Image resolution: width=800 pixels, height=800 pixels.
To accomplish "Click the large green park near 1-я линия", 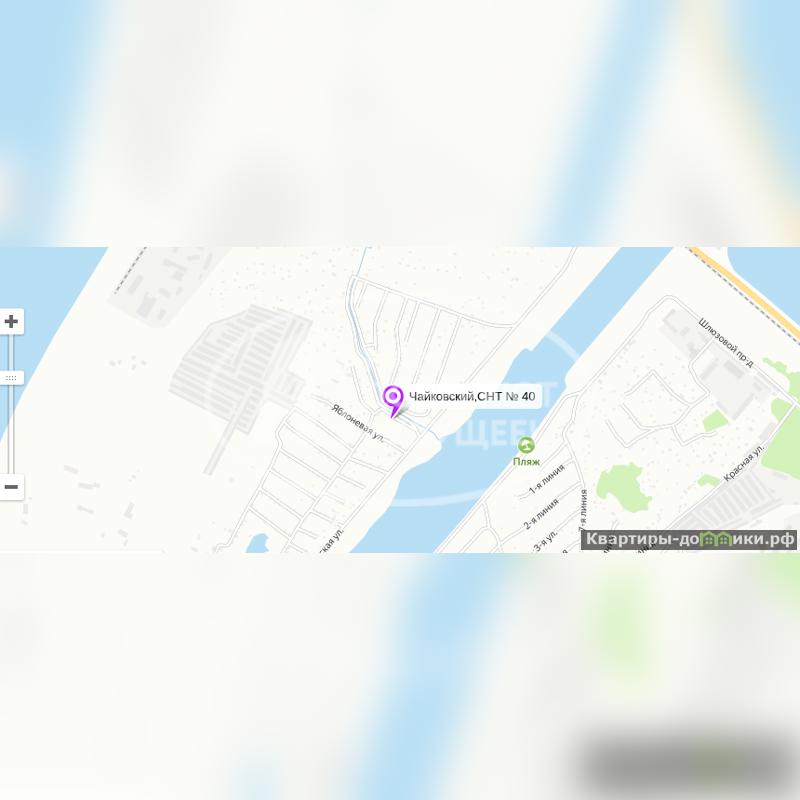I will (624, 488).
